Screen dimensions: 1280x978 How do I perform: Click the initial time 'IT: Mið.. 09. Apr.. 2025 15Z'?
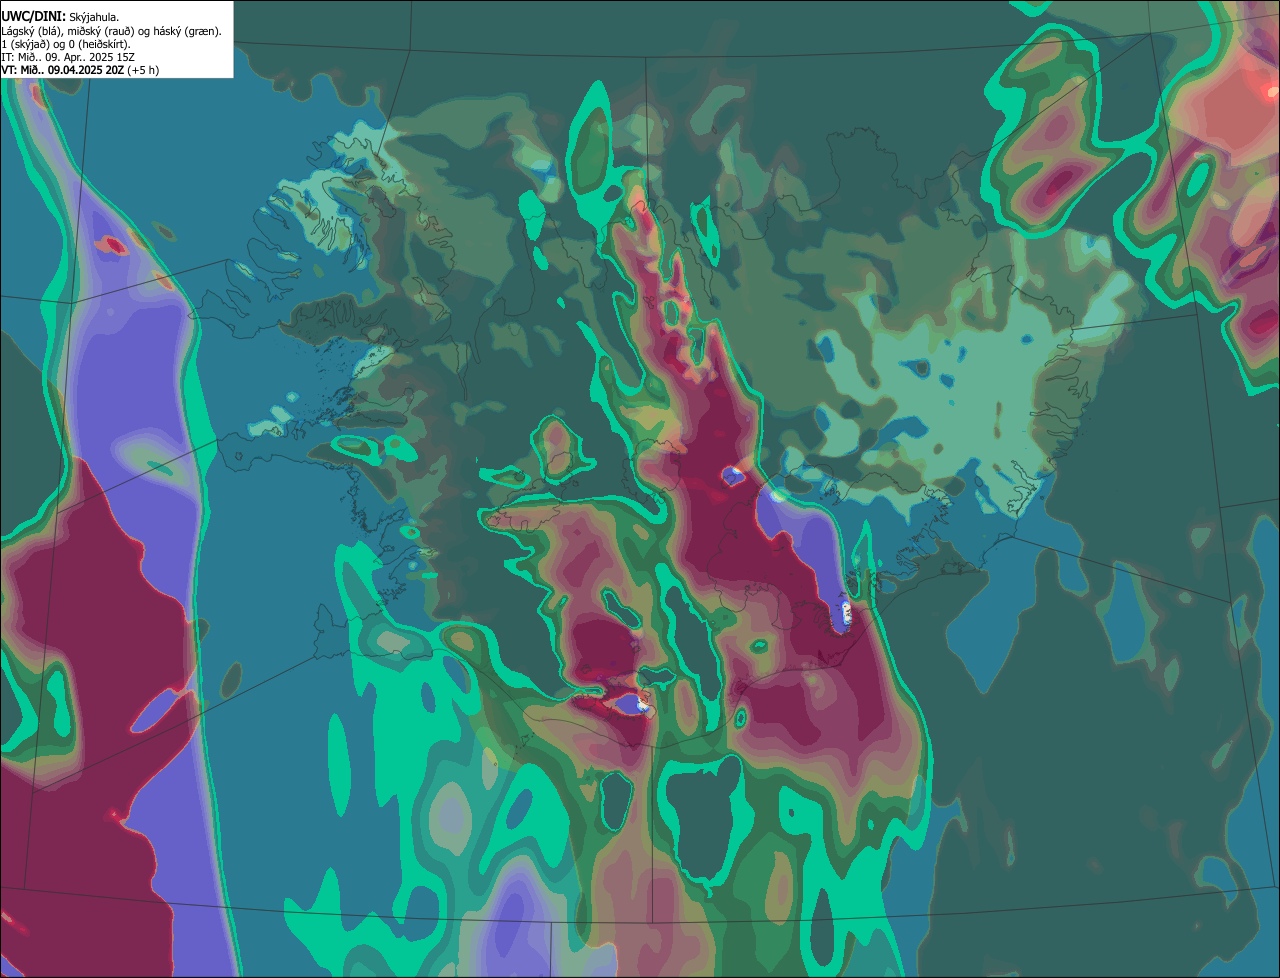click(68, 57)
